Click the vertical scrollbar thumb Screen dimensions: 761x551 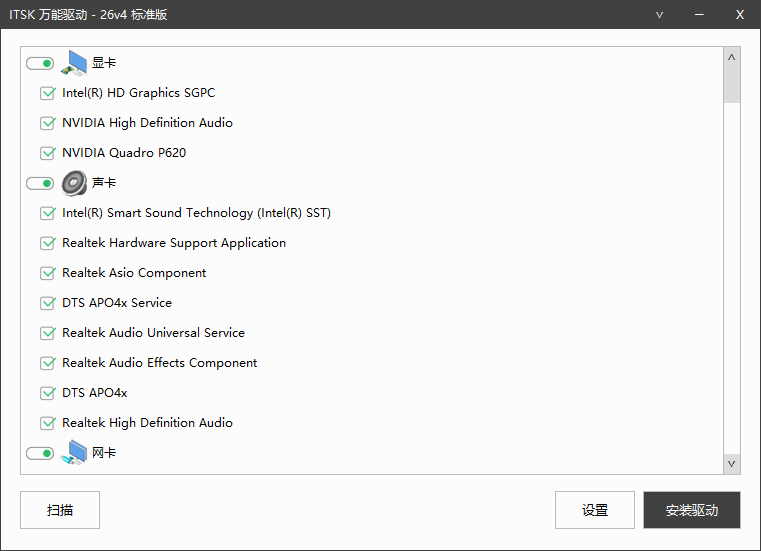pyautogui.click(x=731, y=85)
